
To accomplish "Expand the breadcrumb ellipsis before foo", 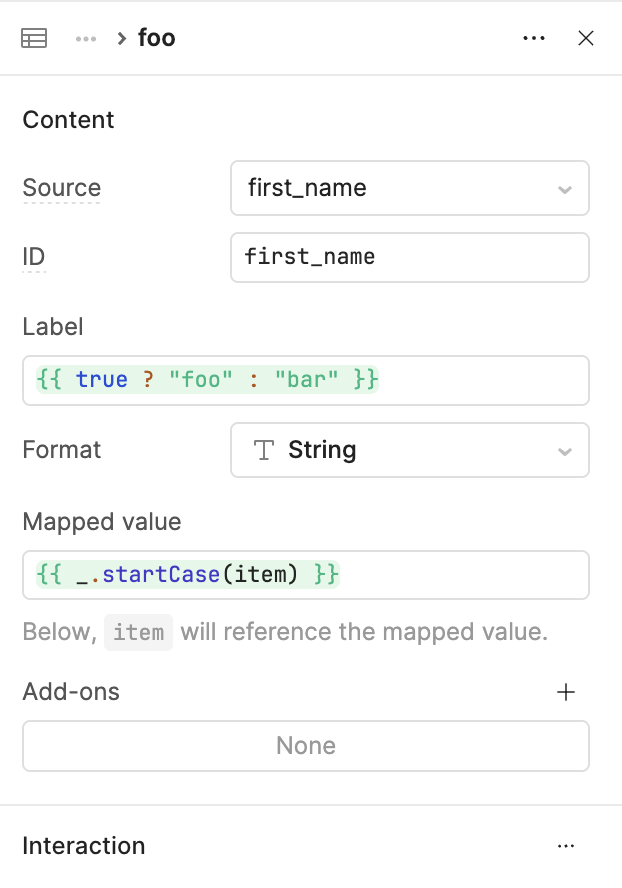I will (x=86, y=39).
